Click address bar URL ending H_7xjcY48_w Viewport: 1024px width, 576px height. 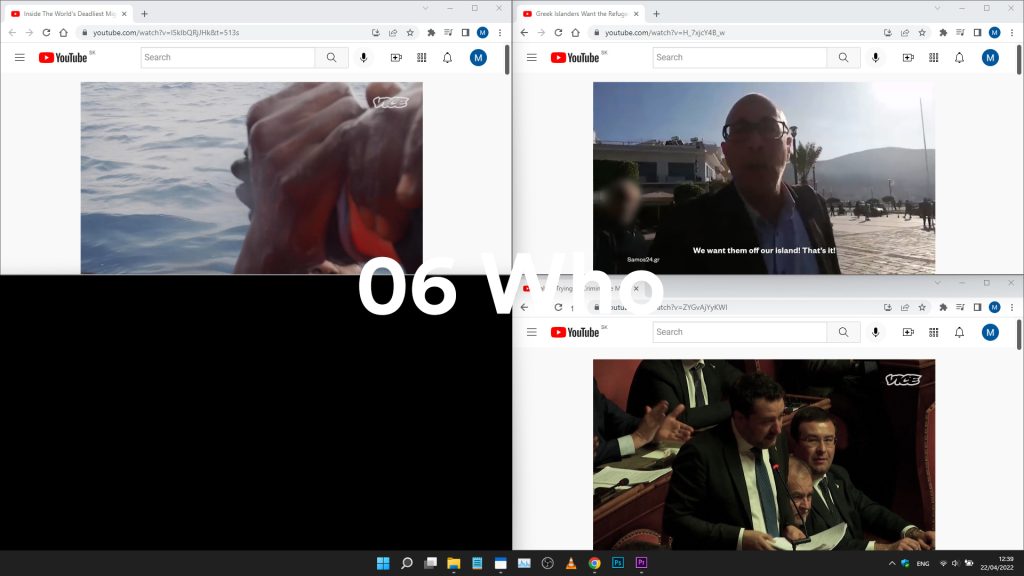point(665,33)
